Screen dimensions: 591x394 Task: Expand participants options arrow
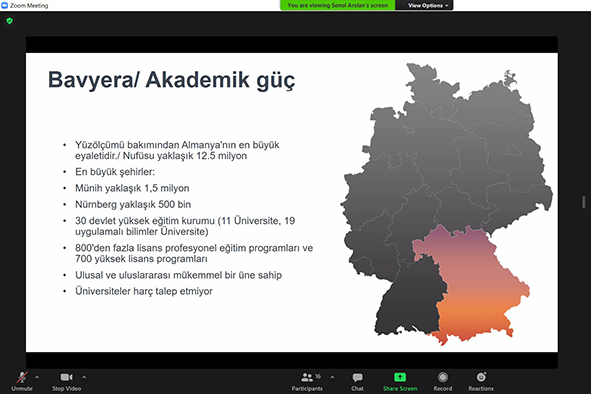click(x=332, y=377)
